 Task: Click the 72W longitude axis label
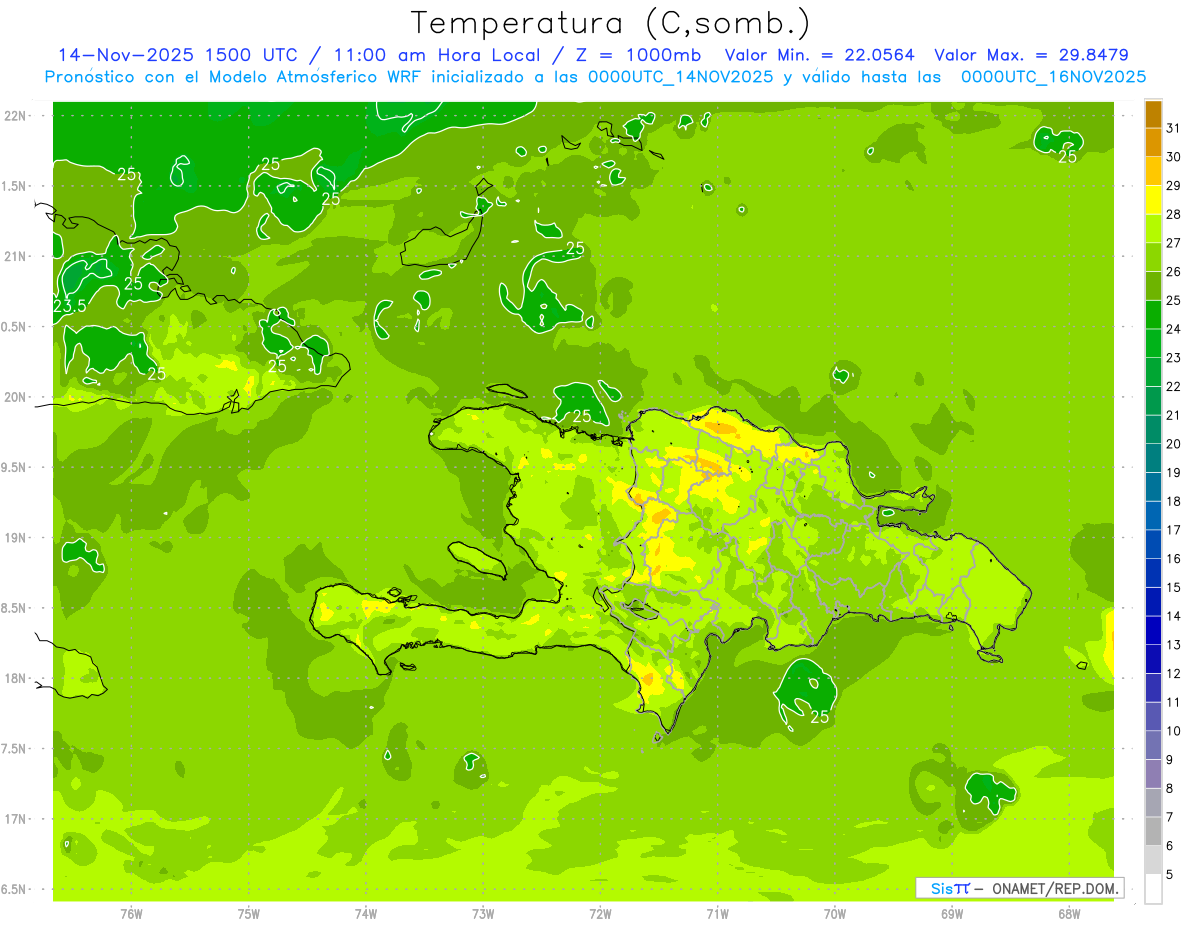(600, 914)
